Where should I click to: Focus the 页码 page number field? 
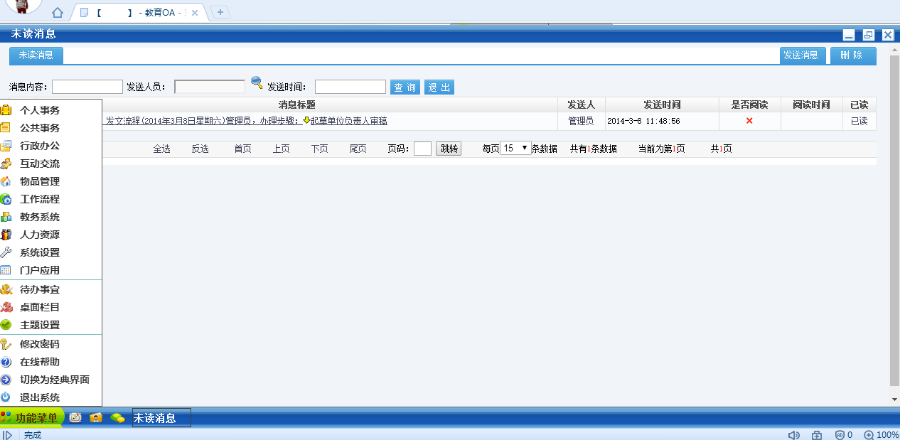422,149
